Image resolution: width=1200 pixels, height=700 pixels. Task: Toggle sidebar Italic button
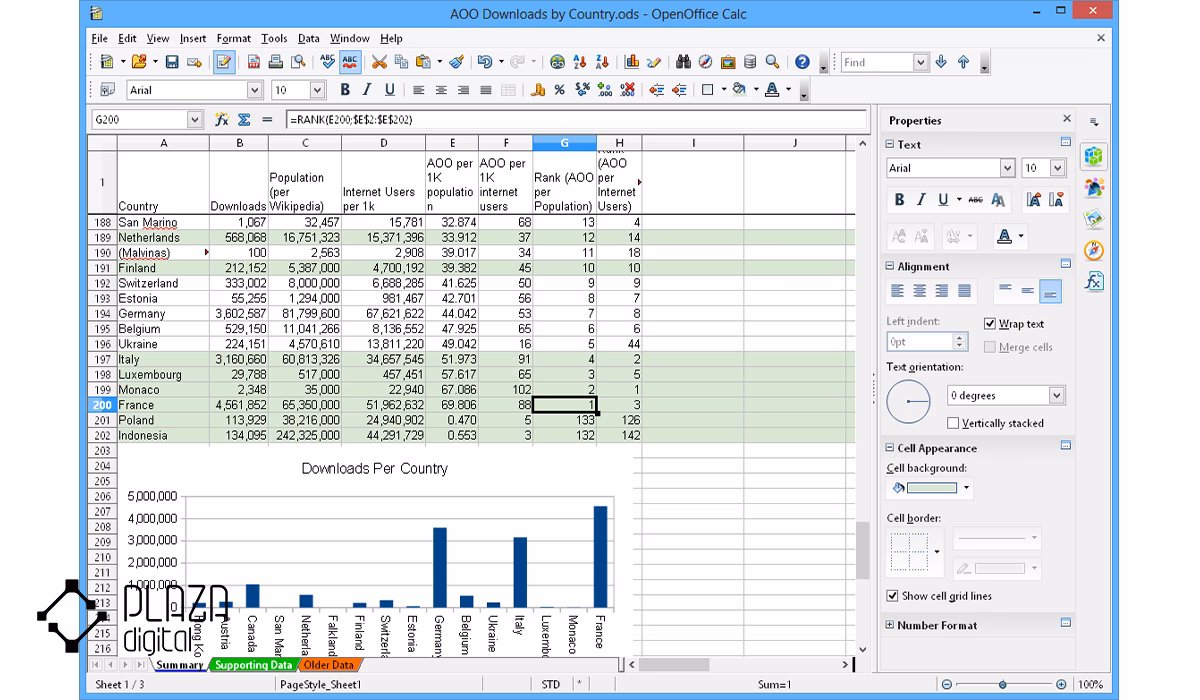(x=921, y=200)
